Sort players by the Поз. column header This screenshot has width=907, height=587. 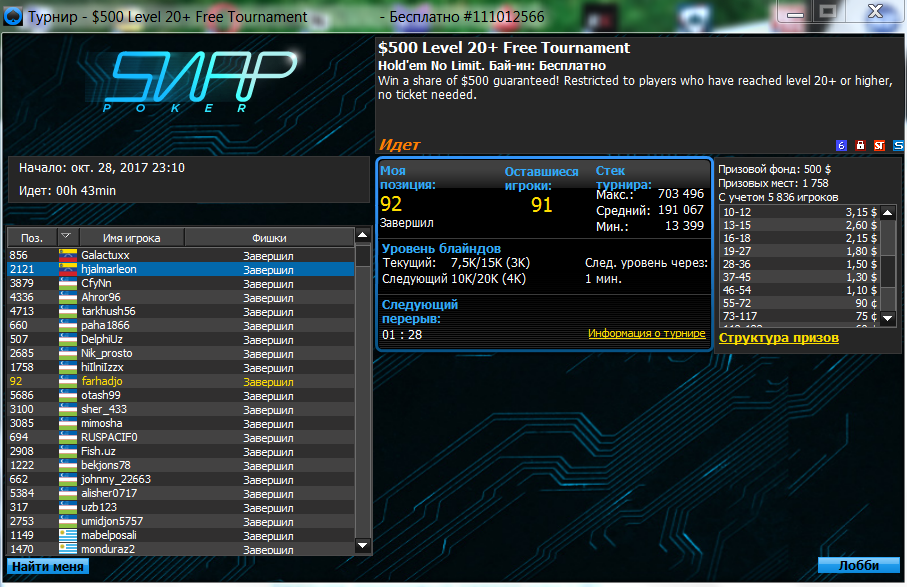click(x=32, y=238)
